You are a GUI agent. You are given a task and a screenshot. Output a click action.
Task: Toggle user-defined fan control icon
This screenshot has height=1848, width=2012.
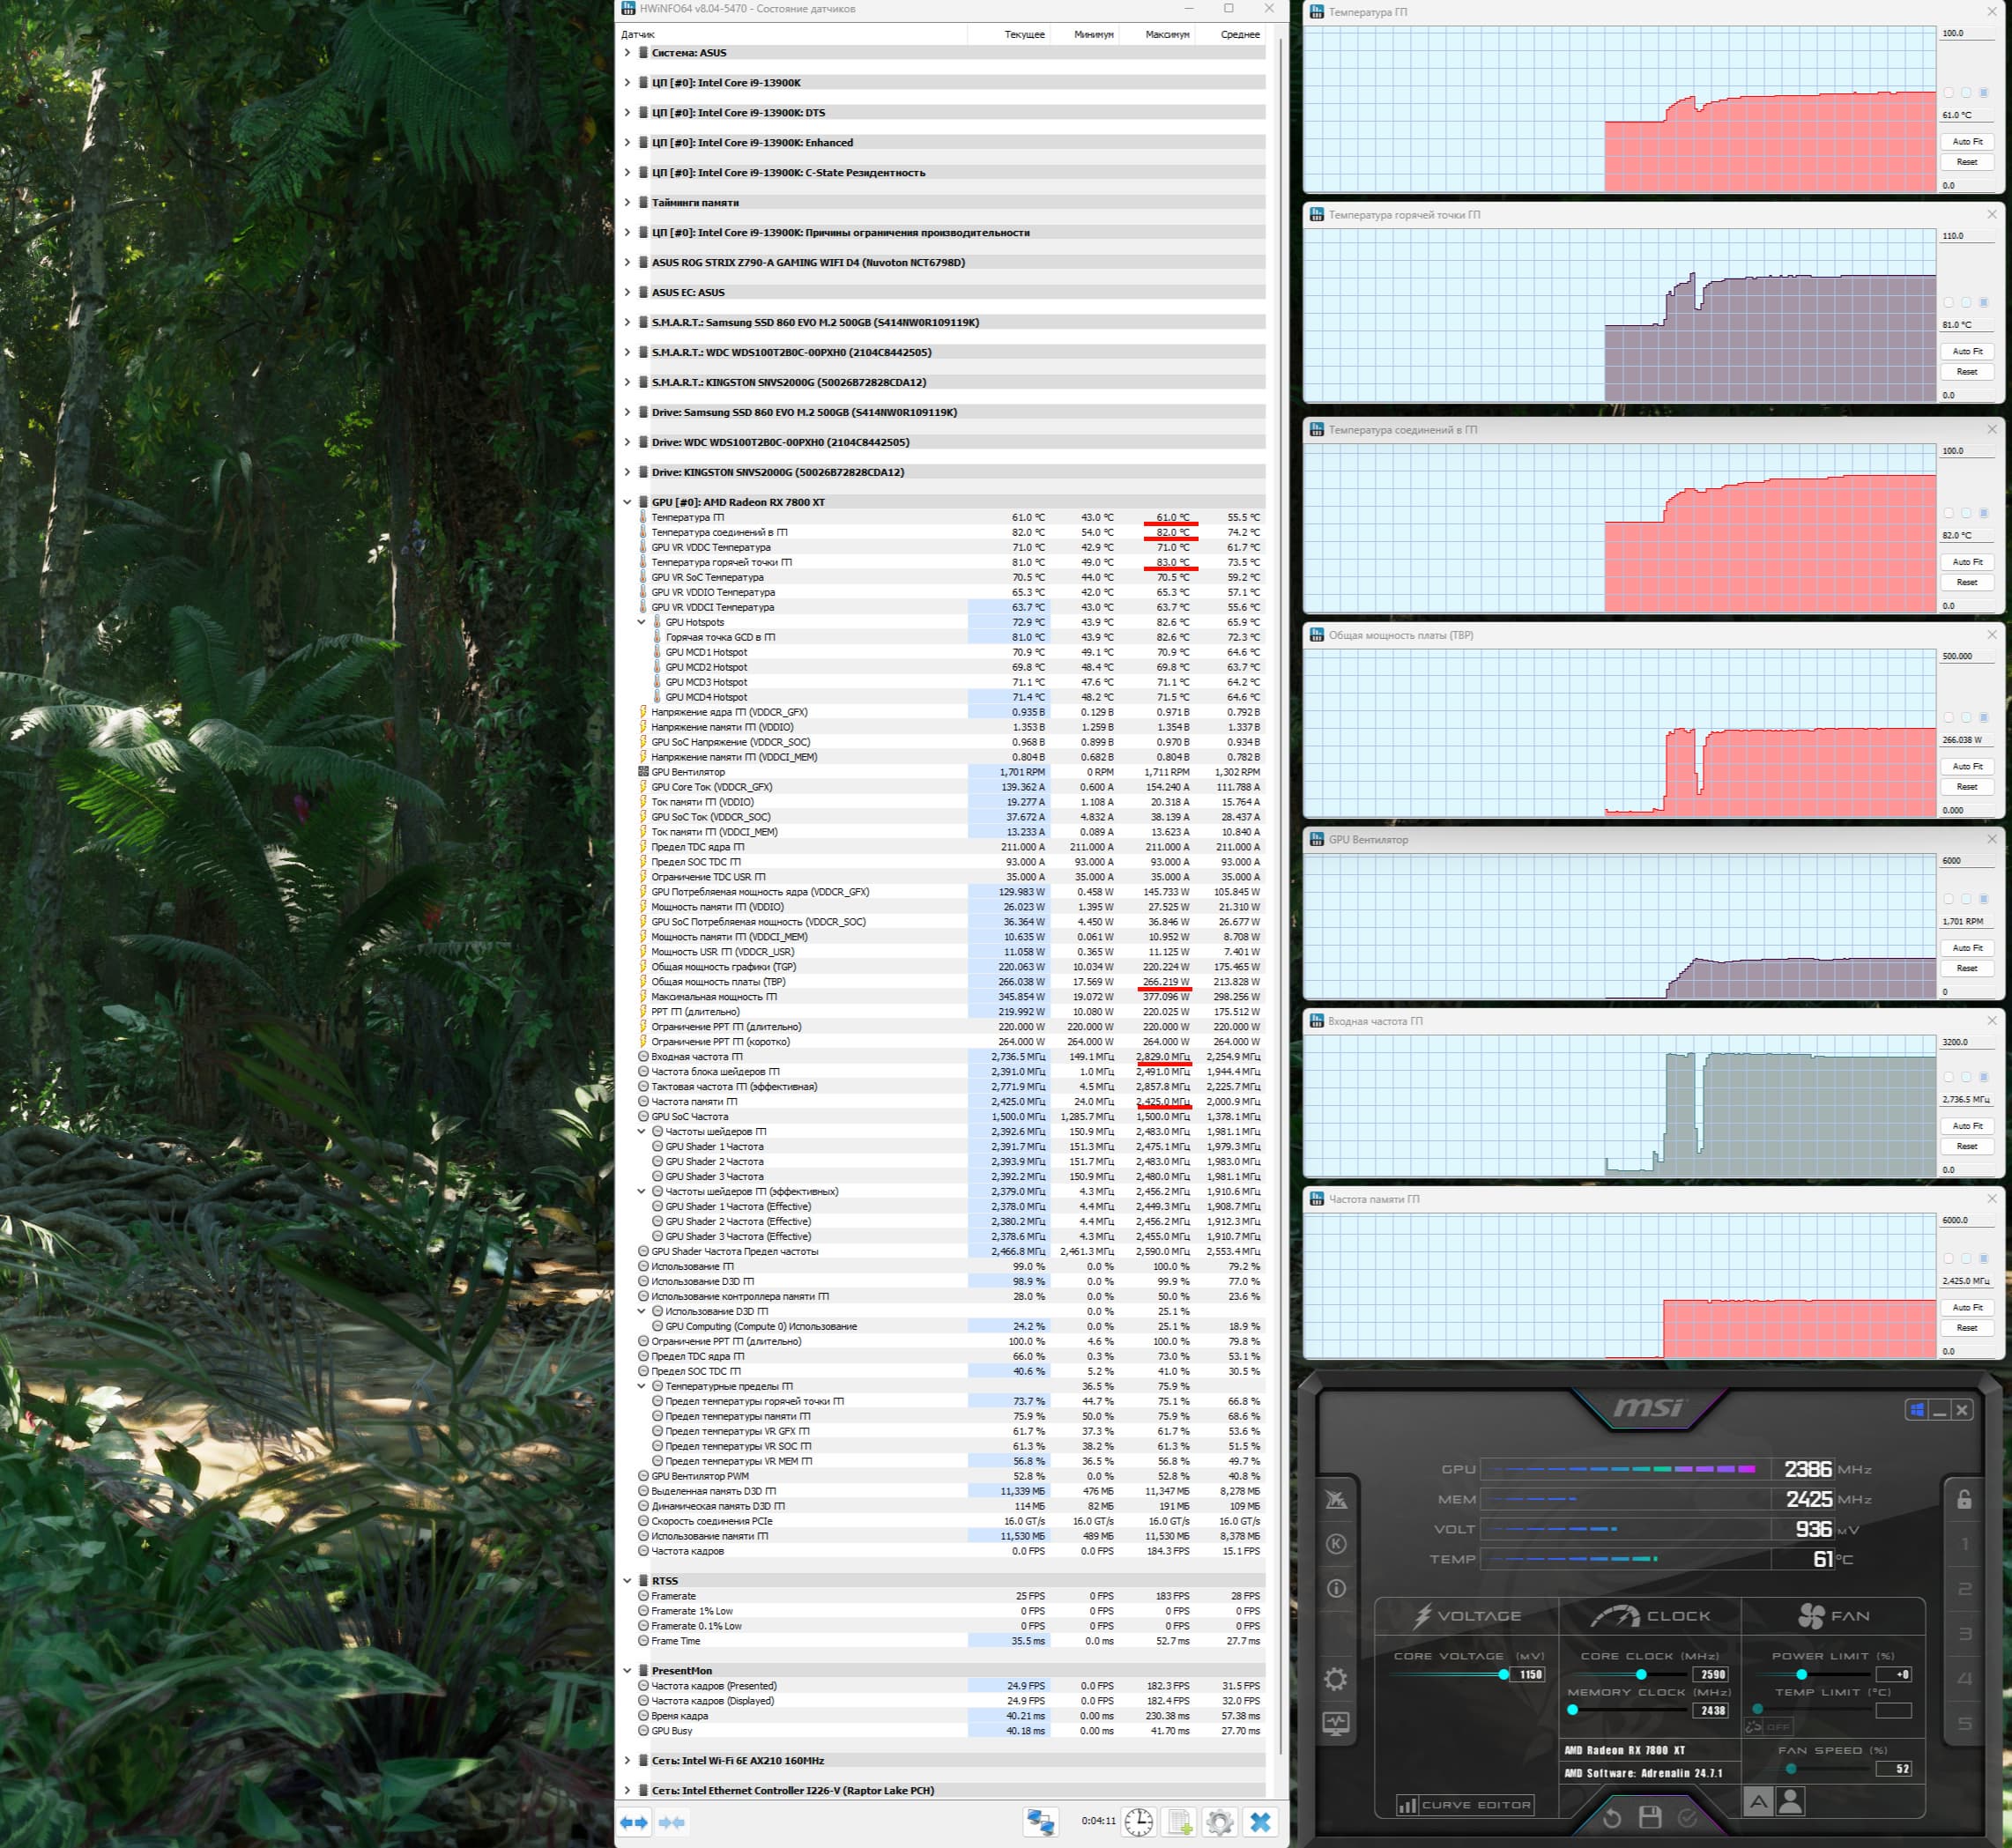(x=1791, y=1802)
